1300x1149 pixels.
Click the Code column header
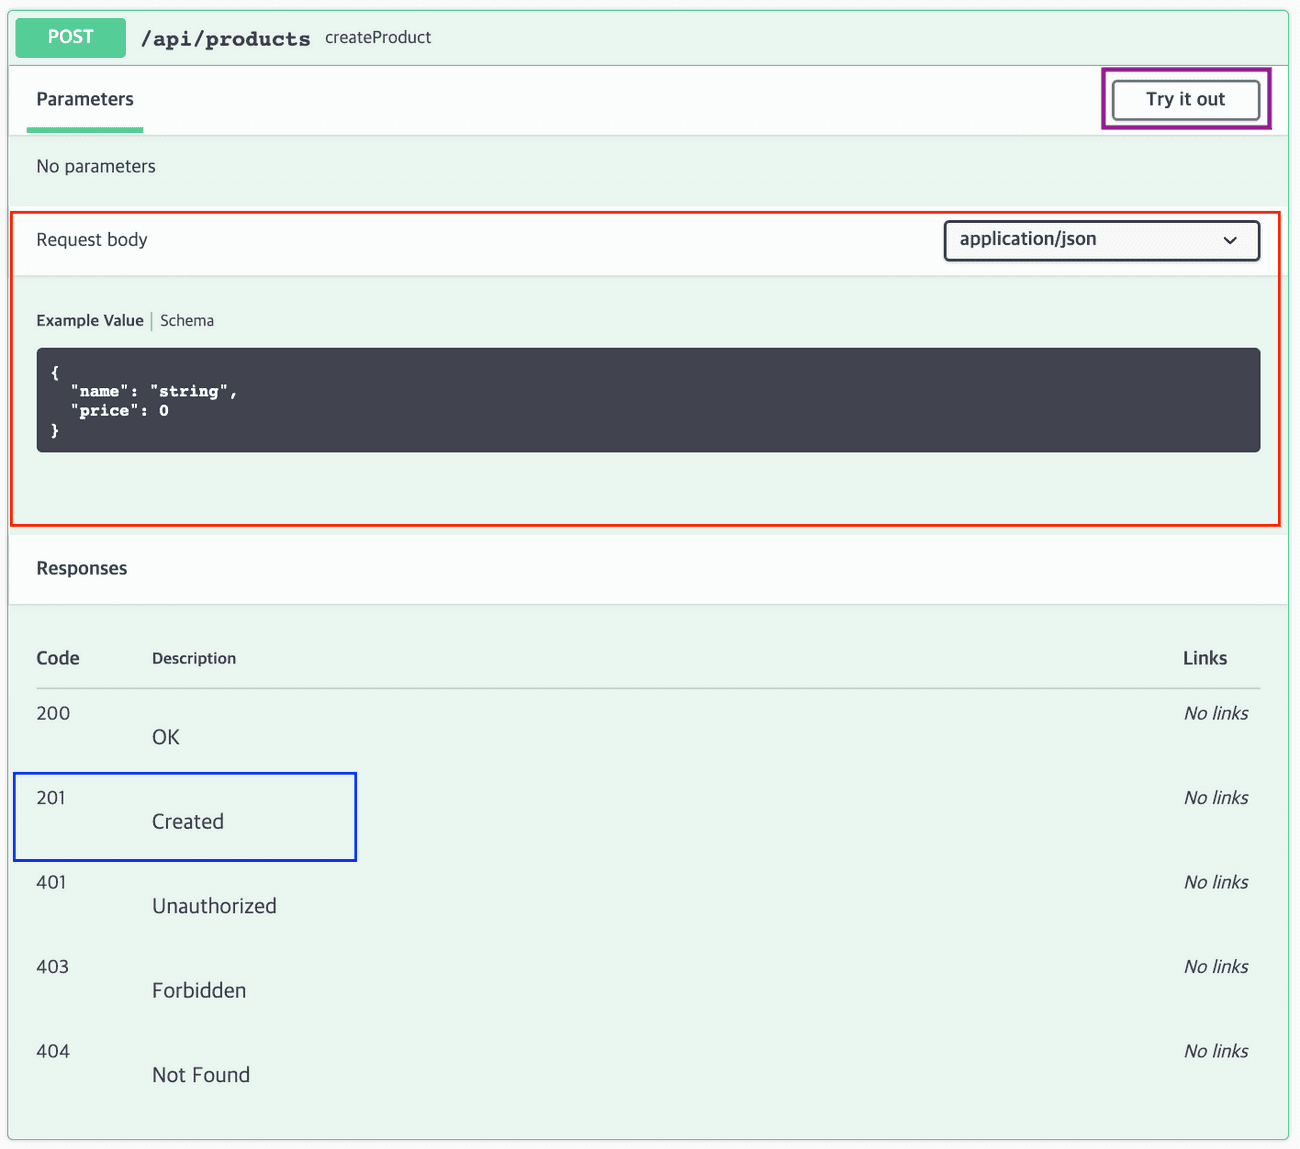58,658
